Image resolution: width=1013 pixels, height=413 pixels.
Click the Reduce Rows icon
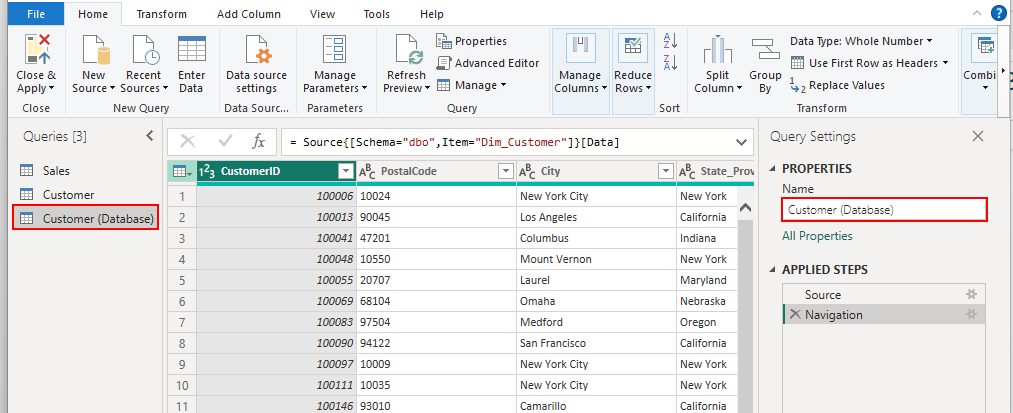(632, 50)
